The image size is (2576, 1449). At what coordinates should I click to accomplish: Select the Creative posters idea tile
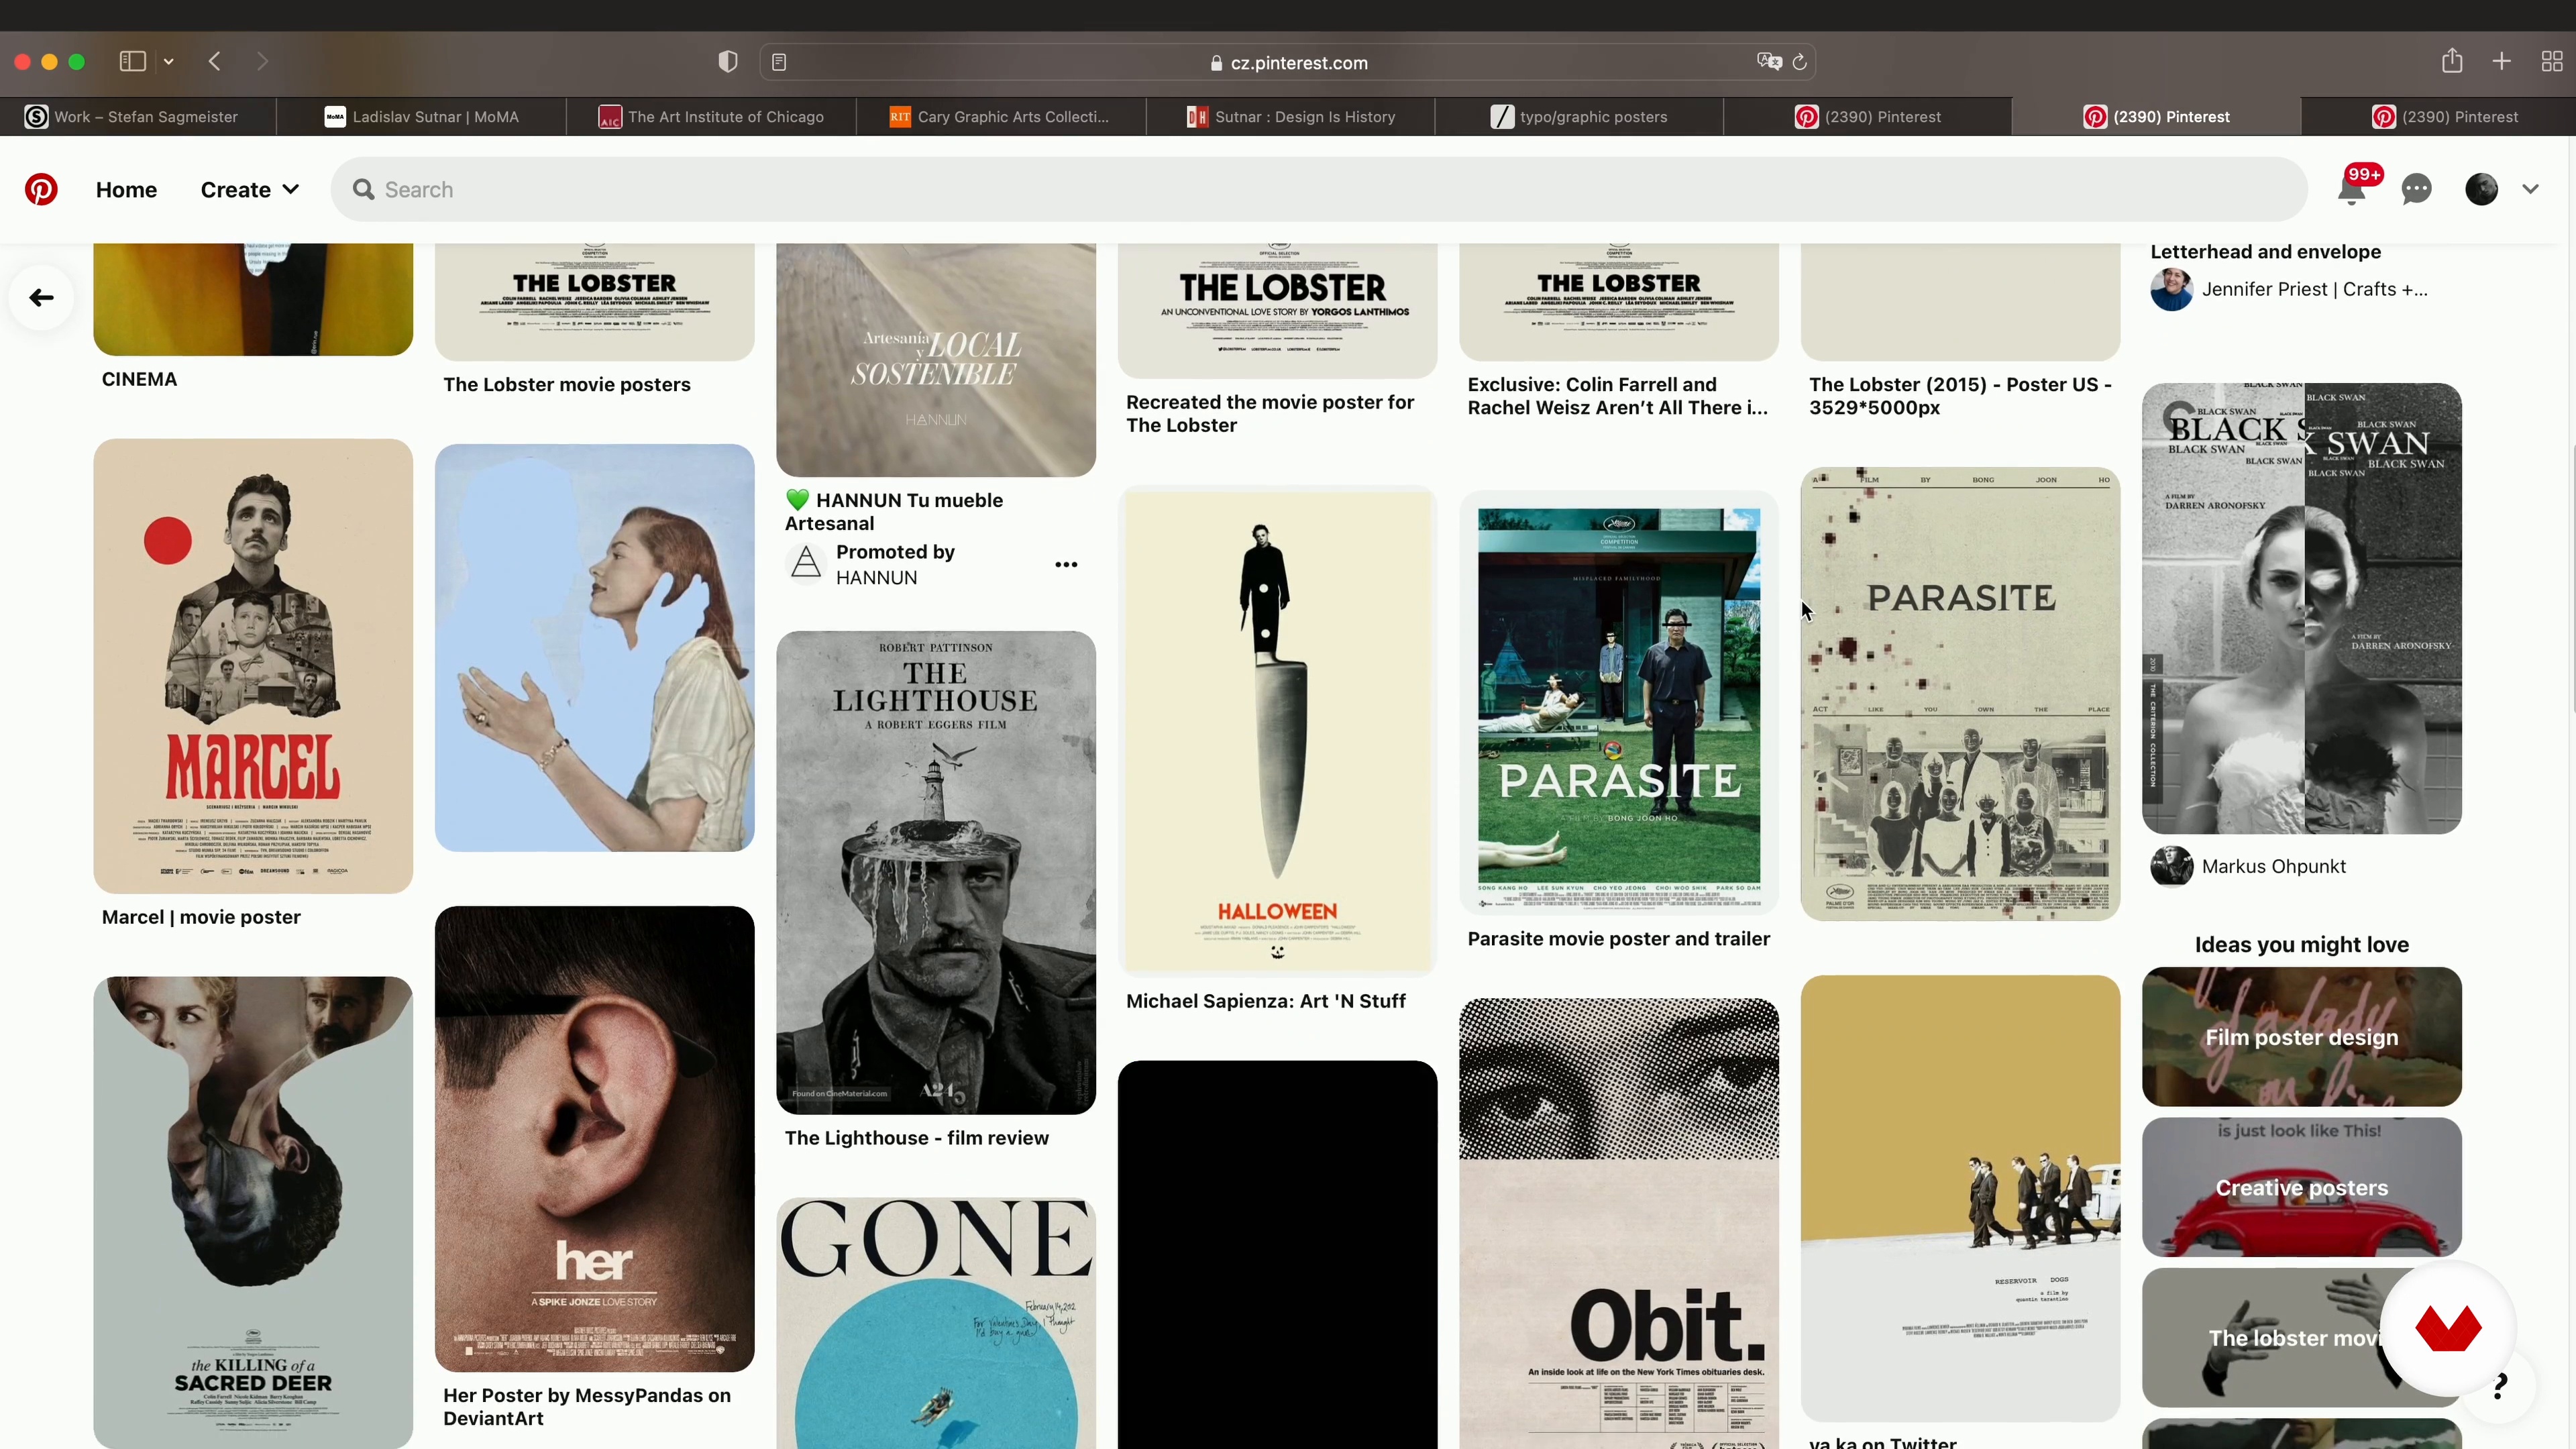point(2302,1188)
